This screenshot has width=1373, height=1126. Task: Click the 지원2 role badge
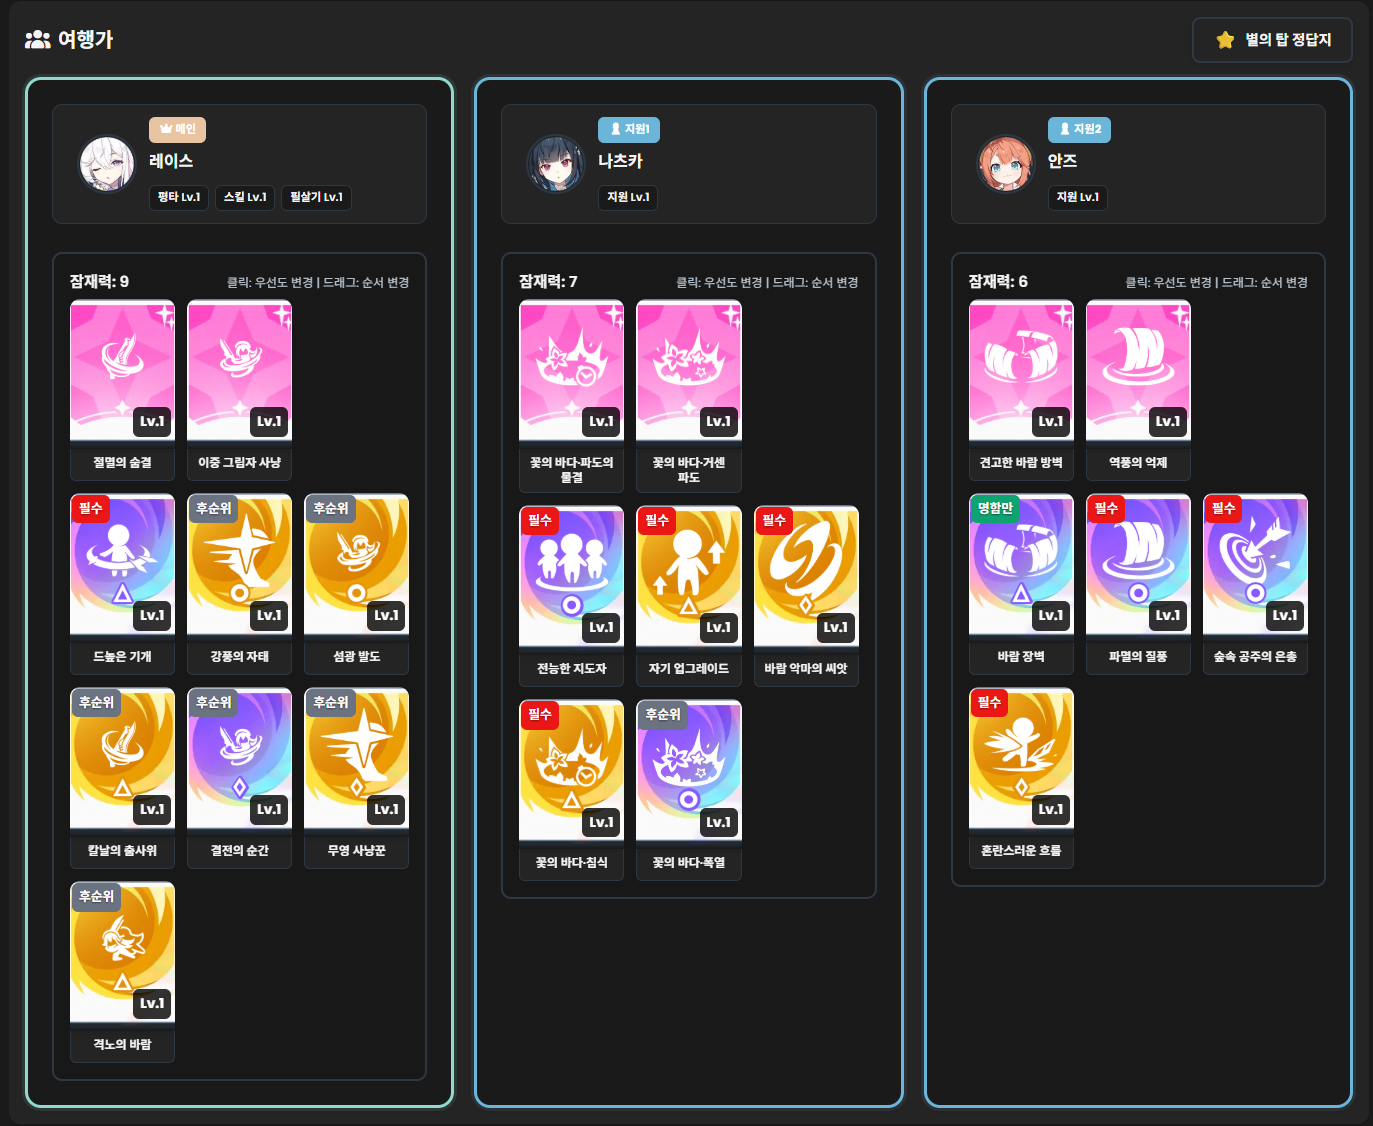[1079, 129]
